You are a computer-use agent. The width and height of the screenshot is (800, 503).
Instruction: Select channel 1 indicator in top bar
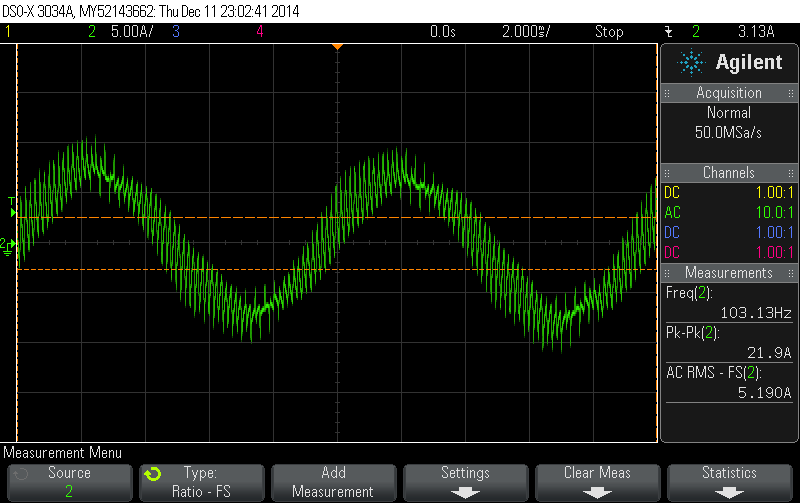[x=9, y=32]
